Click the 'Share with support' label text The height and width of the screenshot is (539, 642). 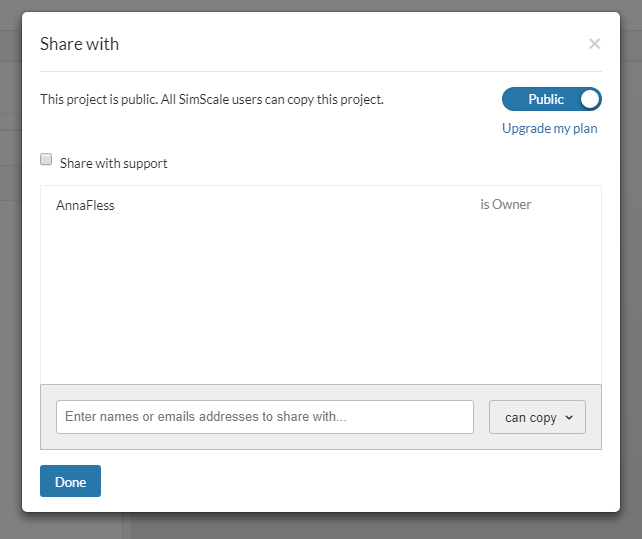pyautogui.click(x=113, y=163)
